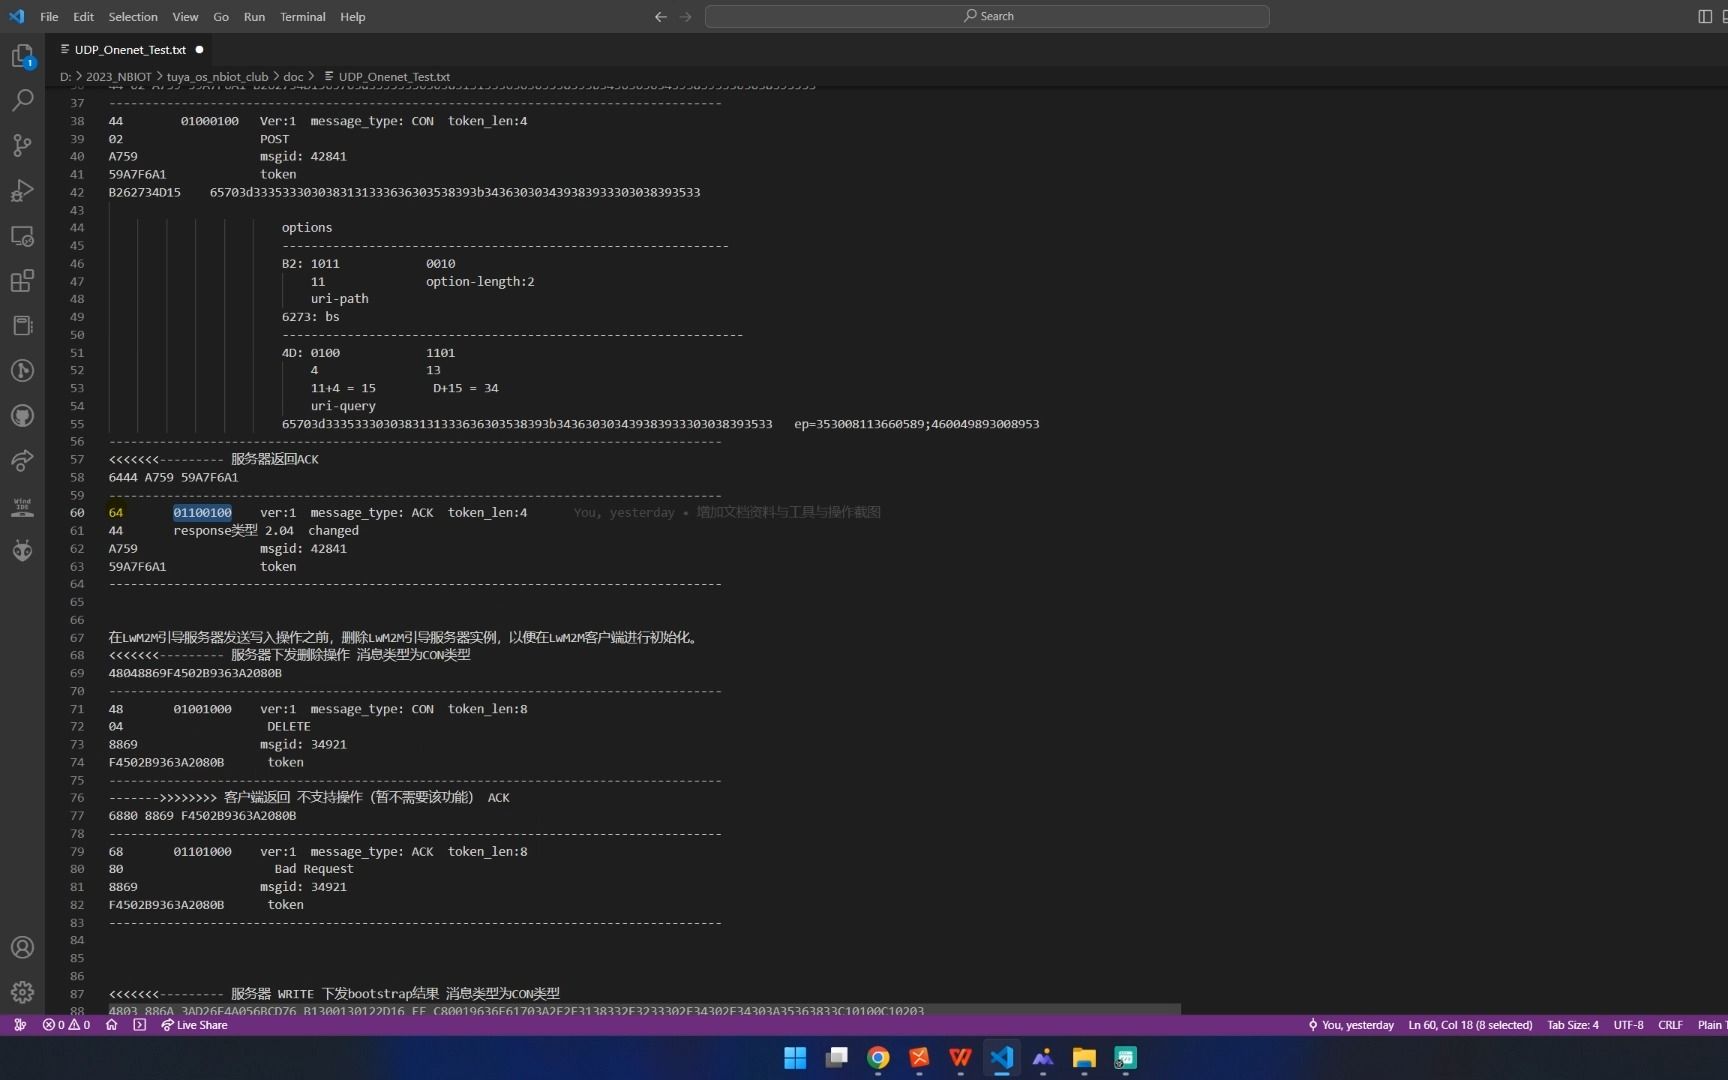1728x1080 pixels.
Task: Open WPS Office from the taskbar
Action: (x=960, y=1058)
